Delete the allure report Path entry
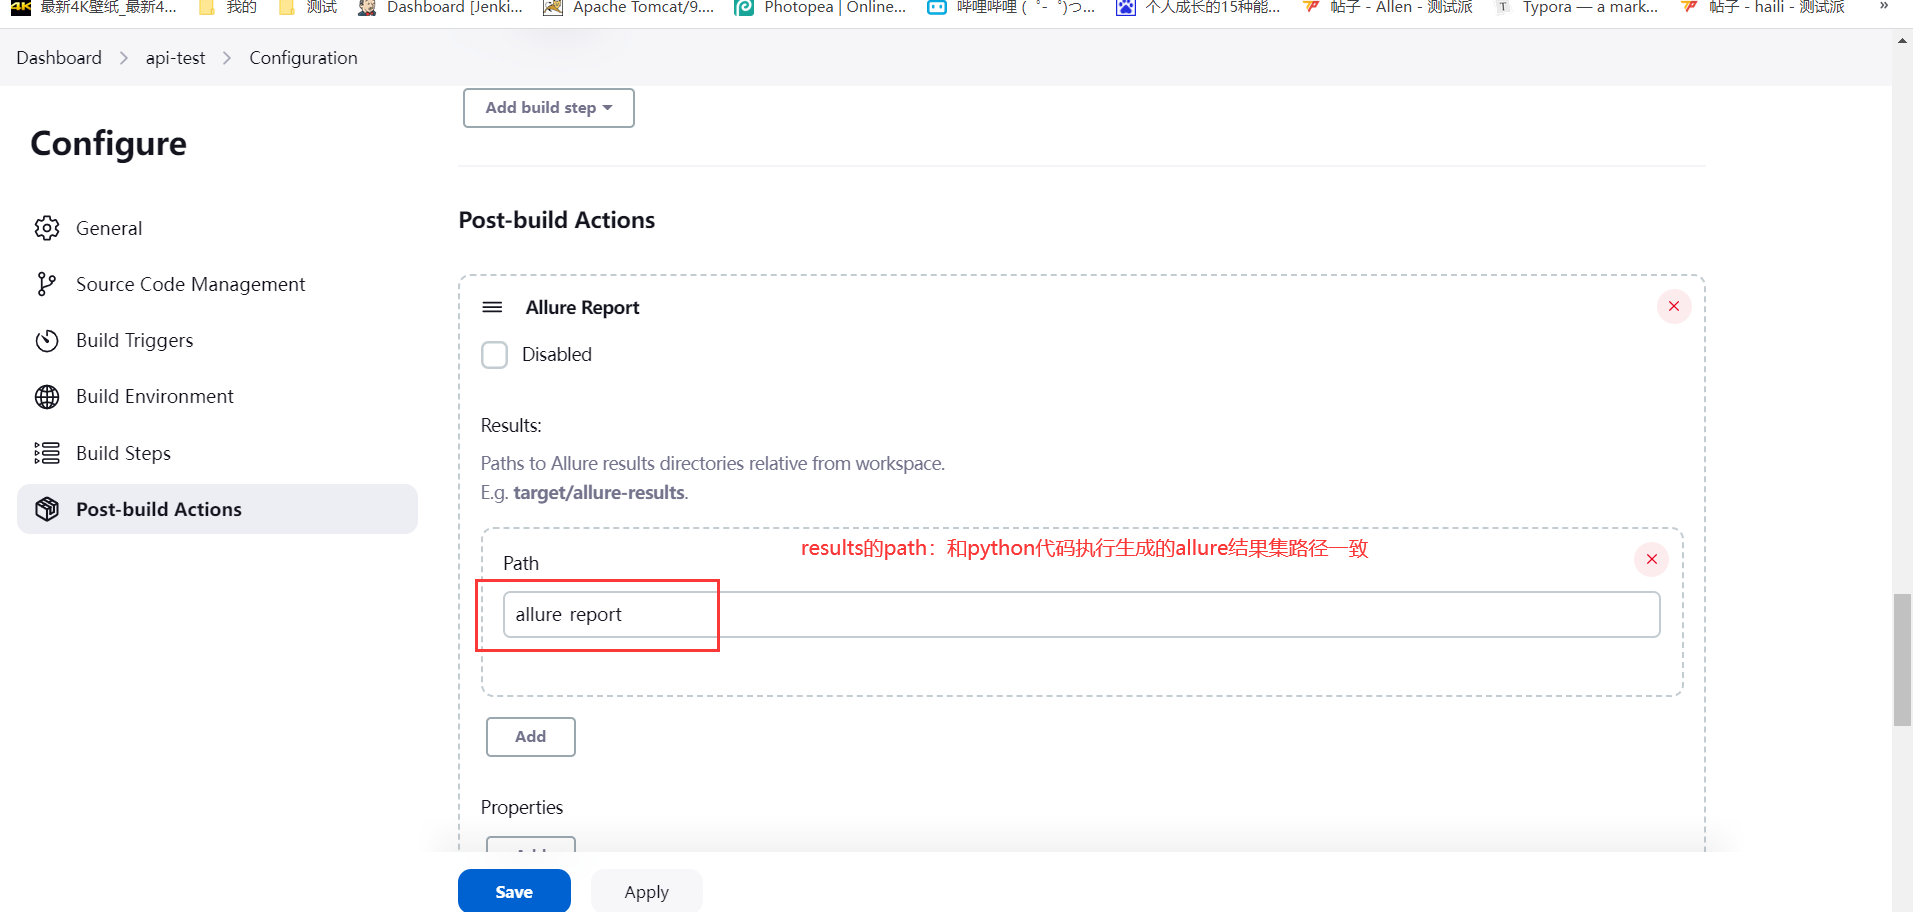This screenshot has height=912, width=1913. (1652, 559)
